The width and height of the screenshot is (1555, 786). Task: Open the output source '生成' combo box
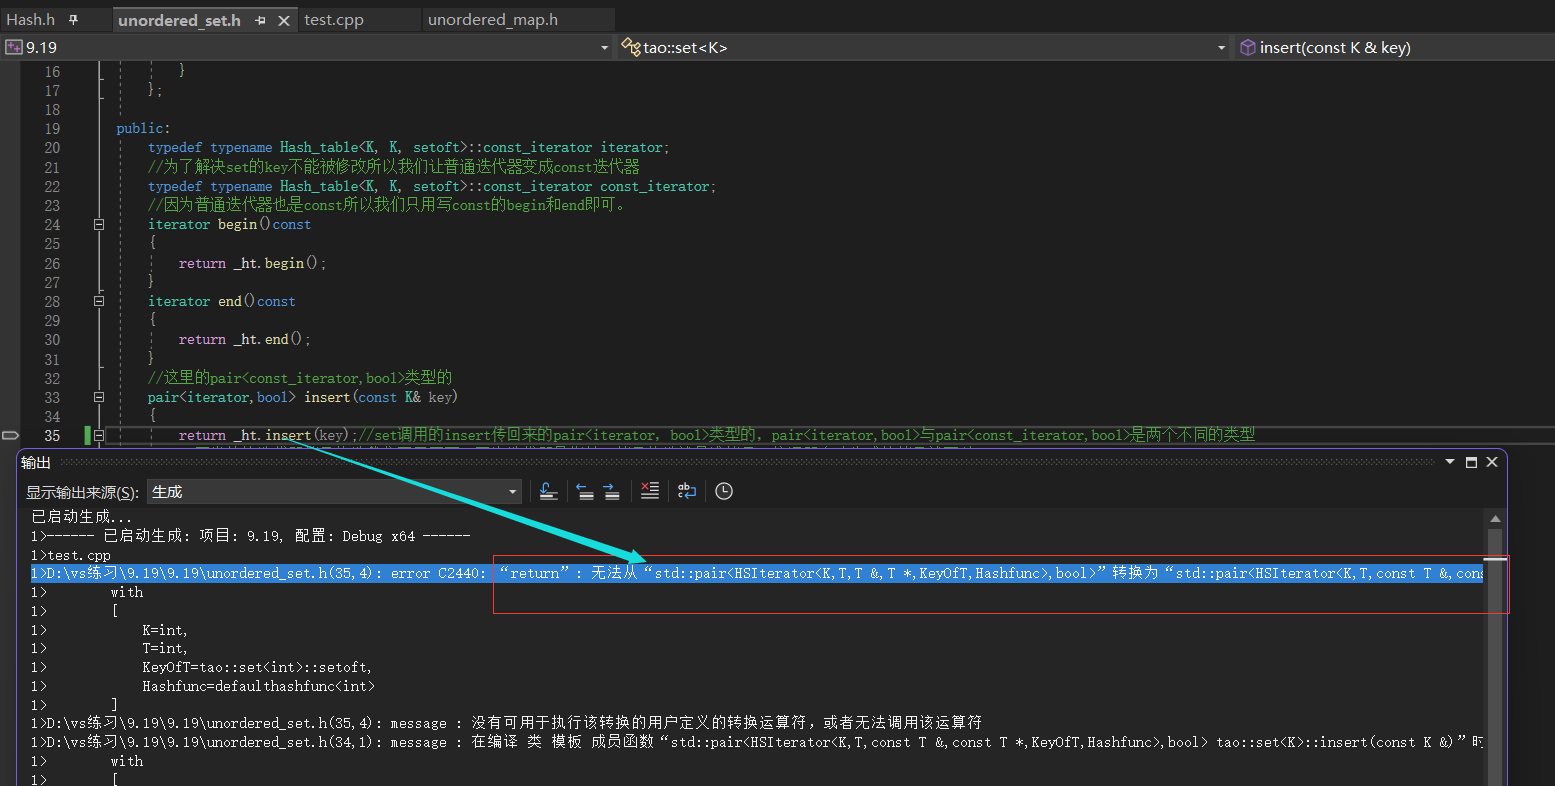point(334,491)
